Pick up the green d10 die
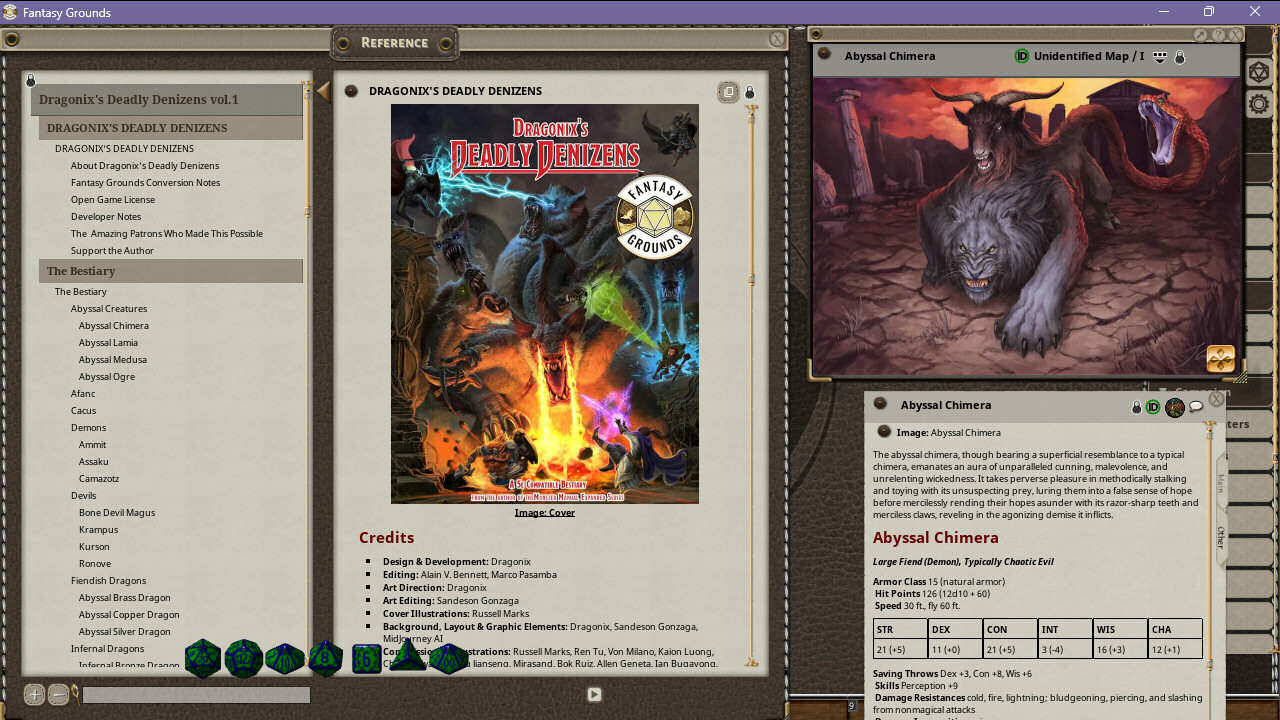The image size is (1280, 720). pos(285,658)
